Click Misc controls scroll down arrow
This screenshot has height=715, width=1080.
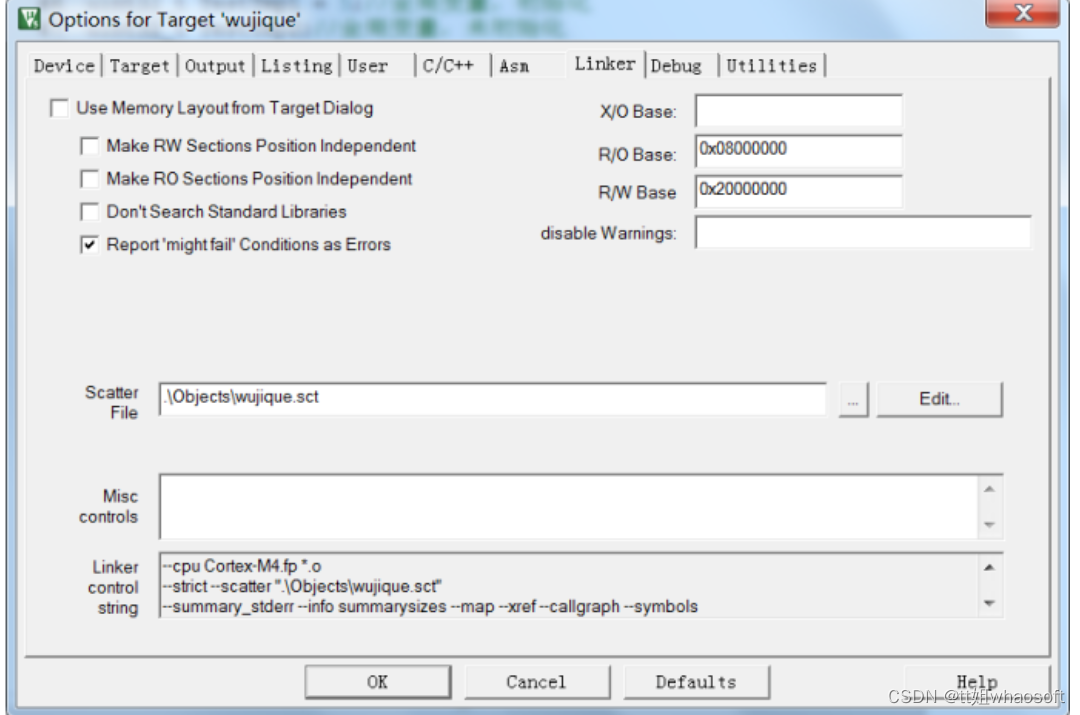990,525
